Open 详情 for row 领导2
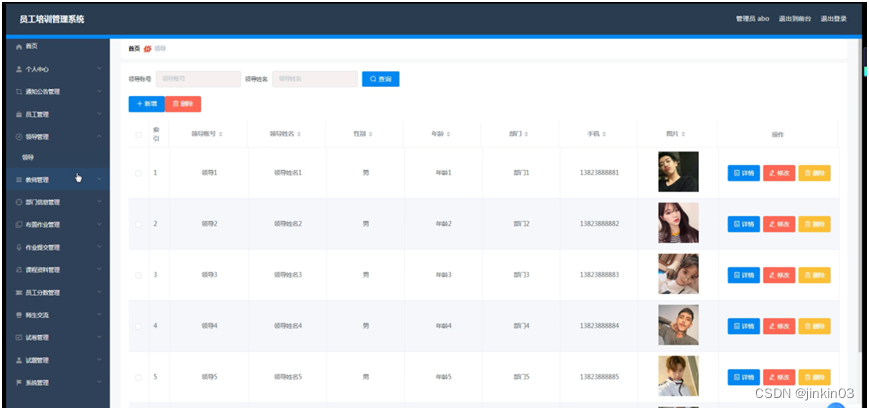869x410 pixels. coord(744,224)
